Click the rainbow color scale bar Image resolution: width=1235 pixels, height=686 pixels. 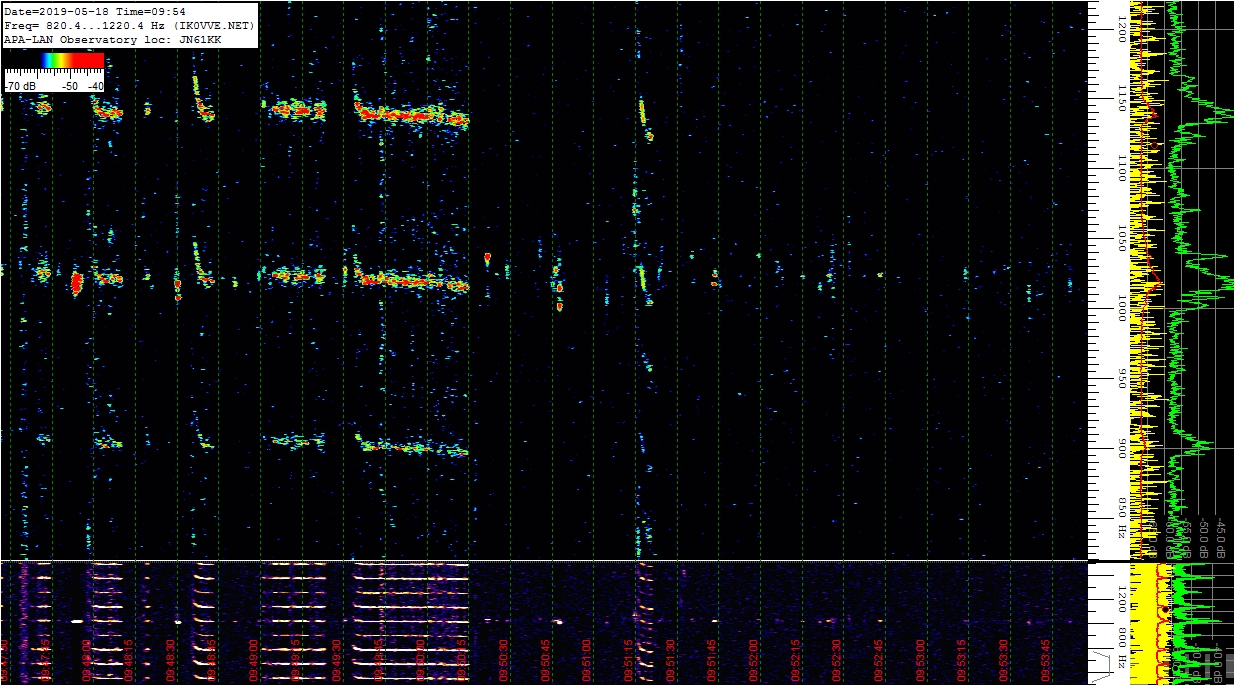click(x=74, y=60)
